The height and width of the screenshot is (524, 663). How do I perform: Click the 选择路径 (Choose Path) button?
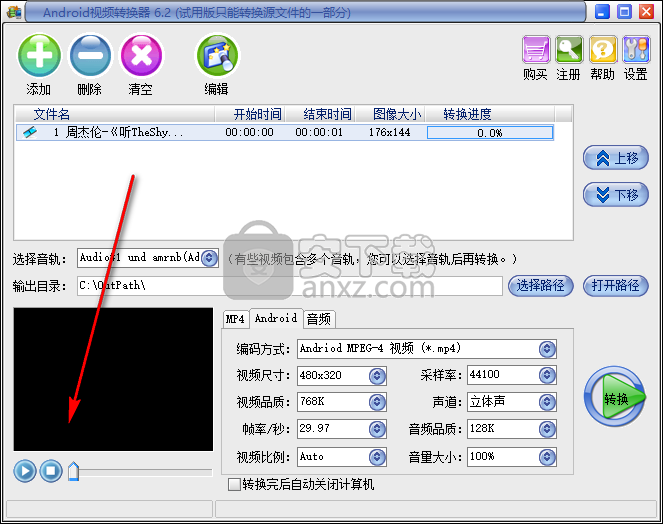tap(540, 285)
